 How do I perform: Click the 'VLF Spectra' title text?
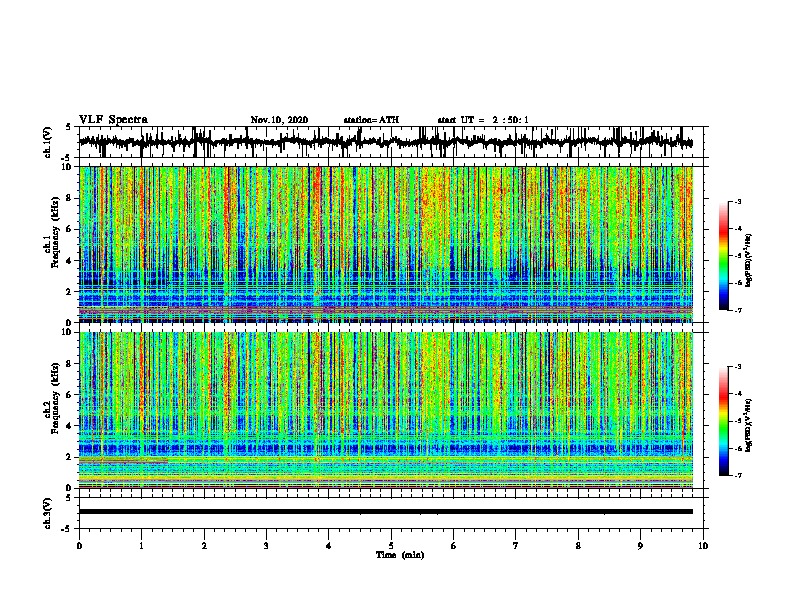113,120
